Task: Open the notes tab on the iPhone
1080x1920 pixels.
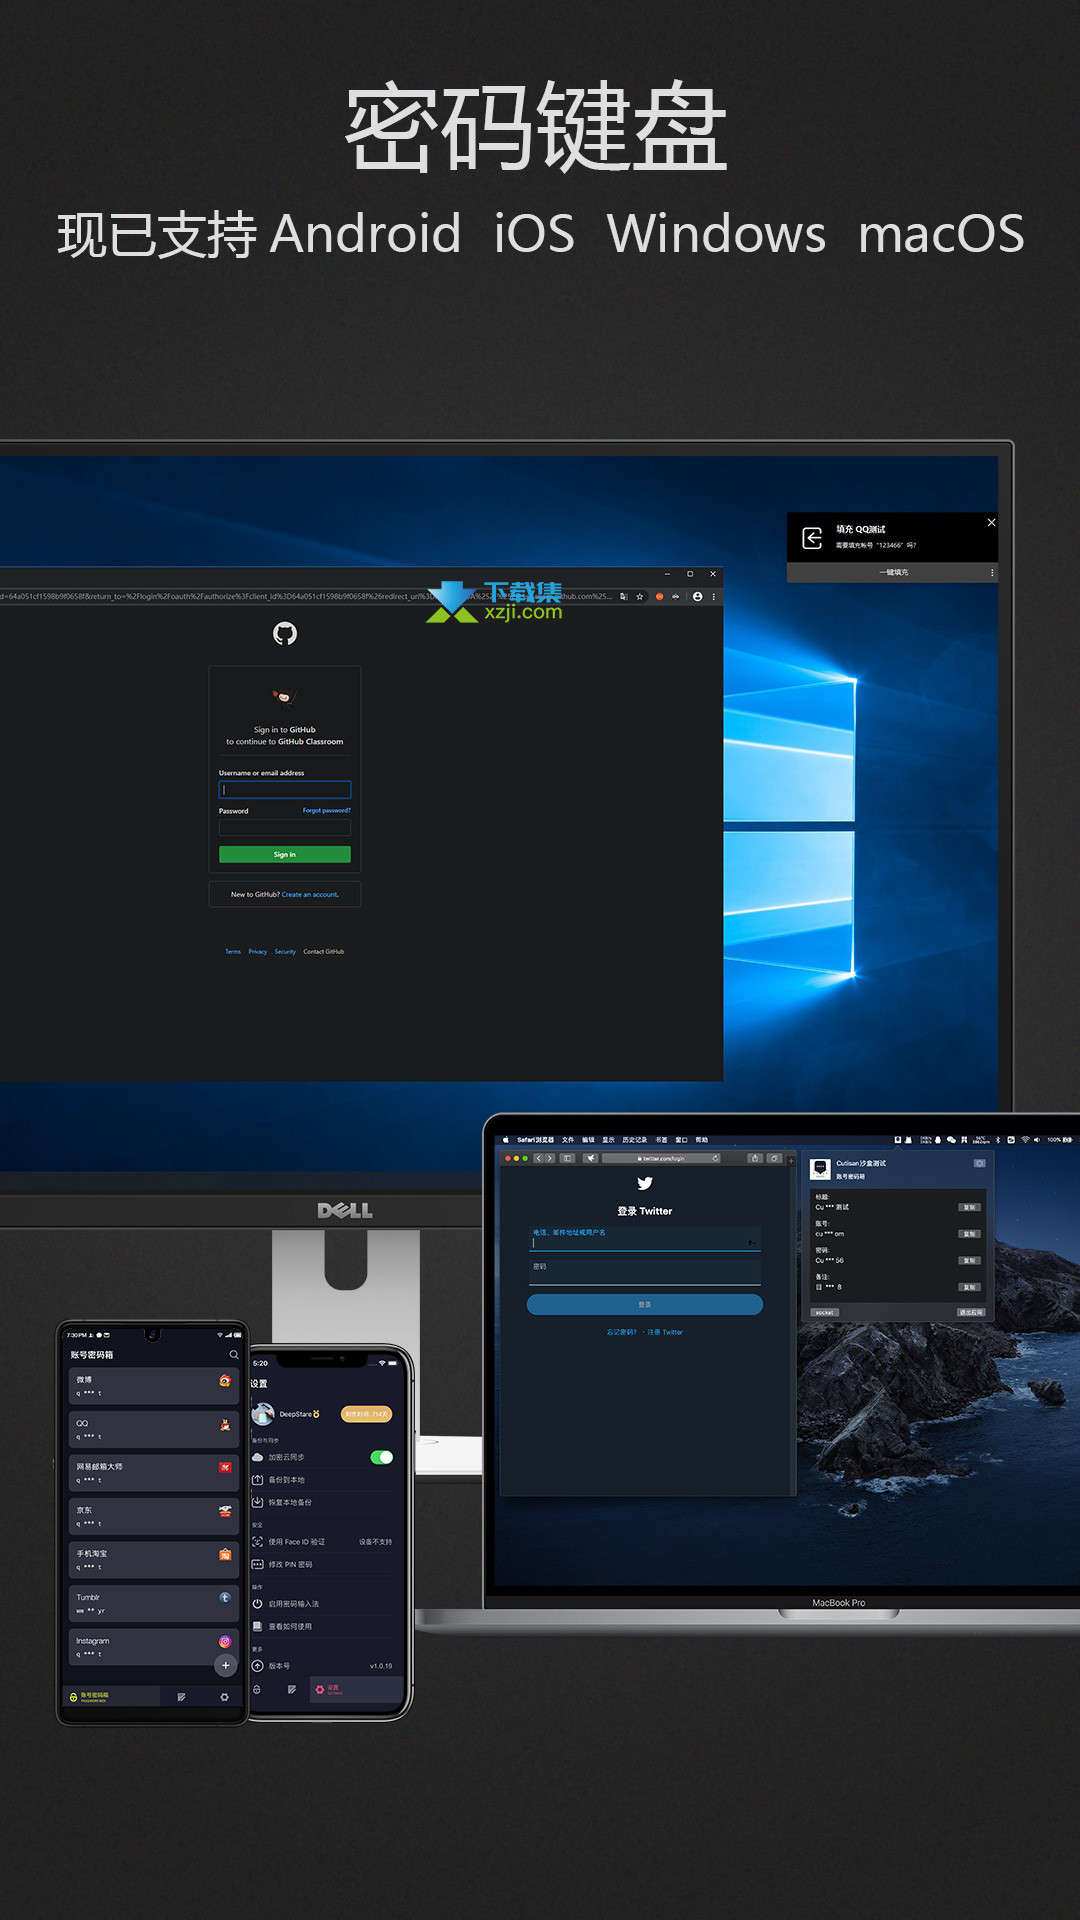Action: coord(291,1689)
